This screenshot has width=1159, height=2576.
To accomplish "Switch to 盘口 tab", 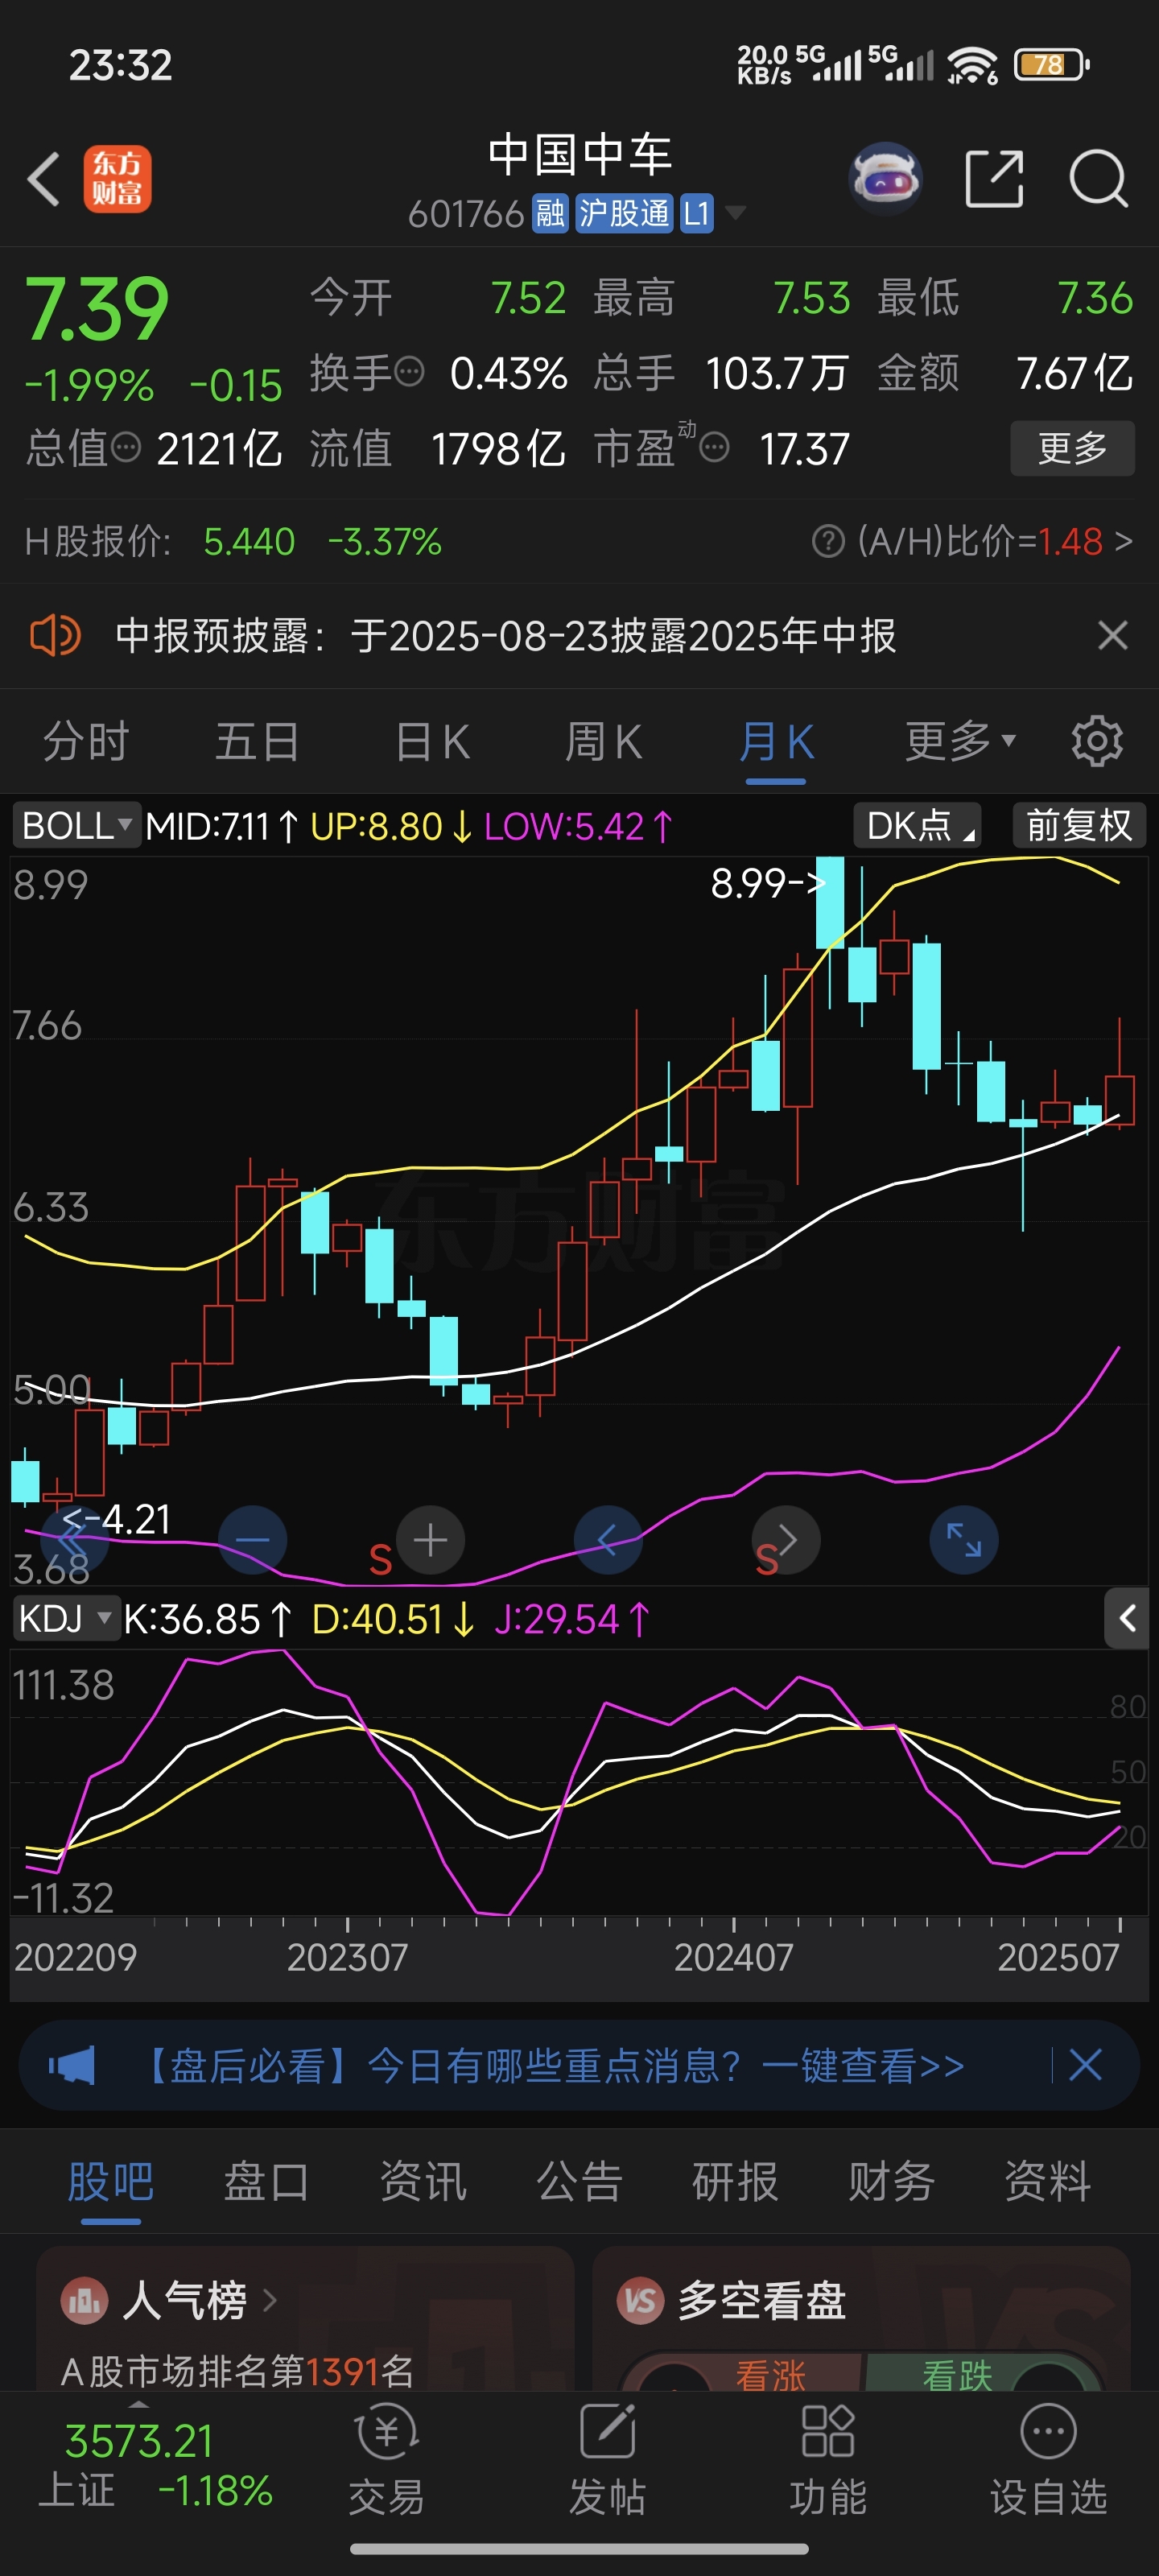I will pyautogui.click(x=267, y=2181).
